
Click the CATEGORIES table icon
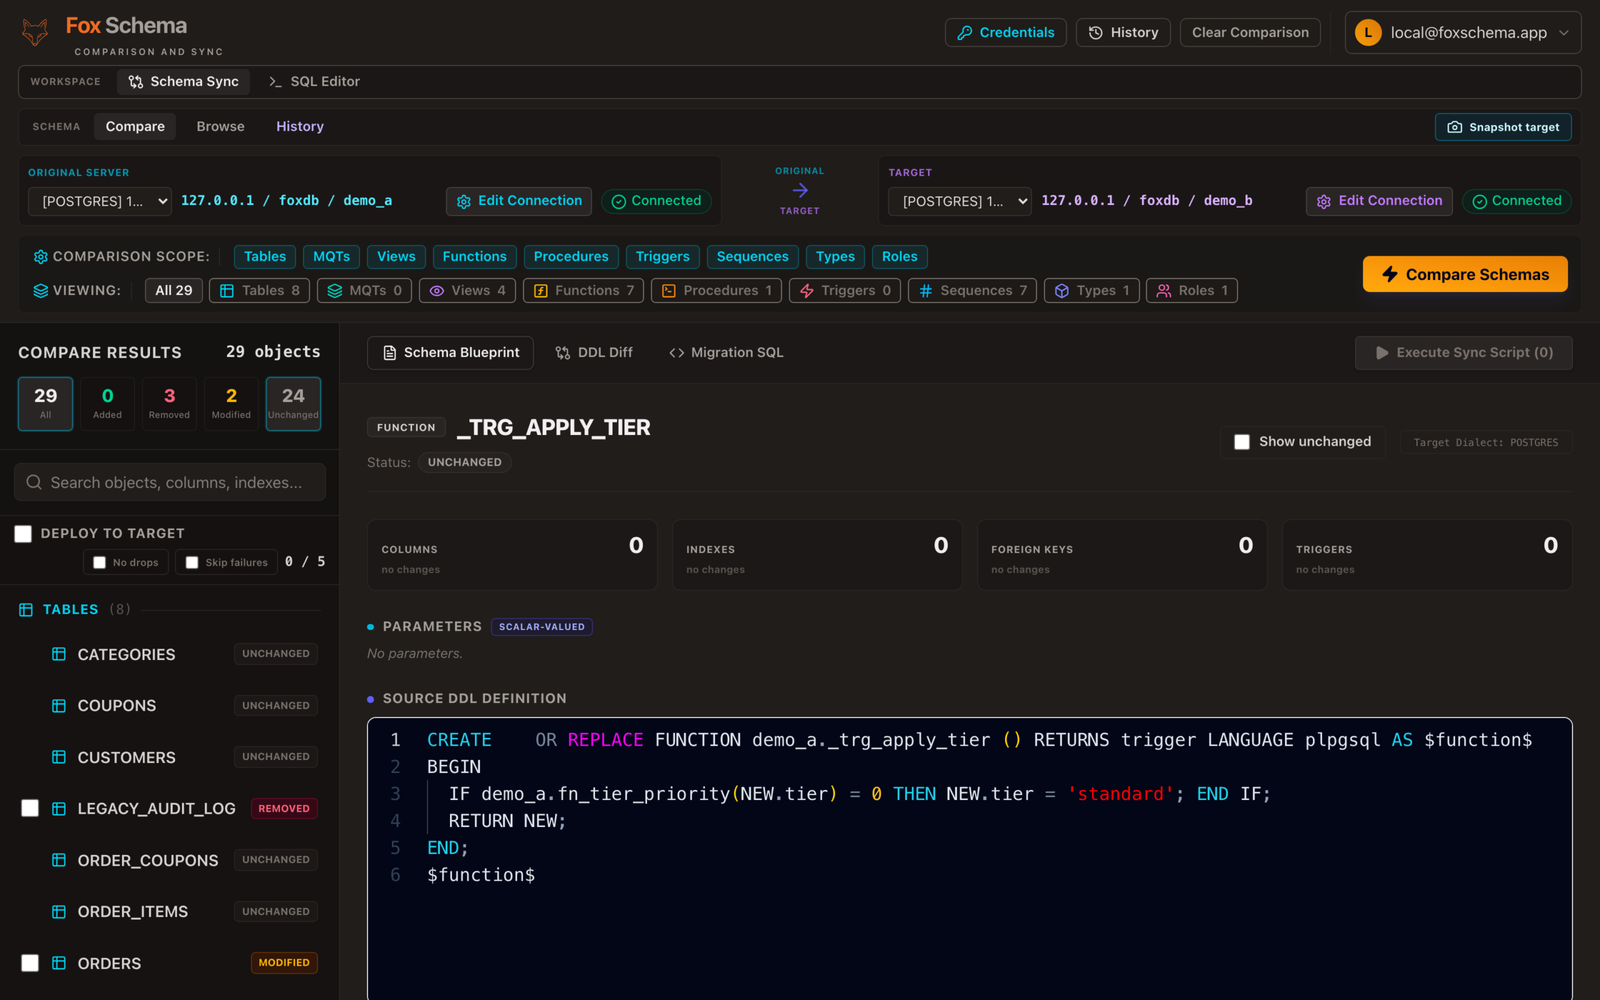[59, 654]
